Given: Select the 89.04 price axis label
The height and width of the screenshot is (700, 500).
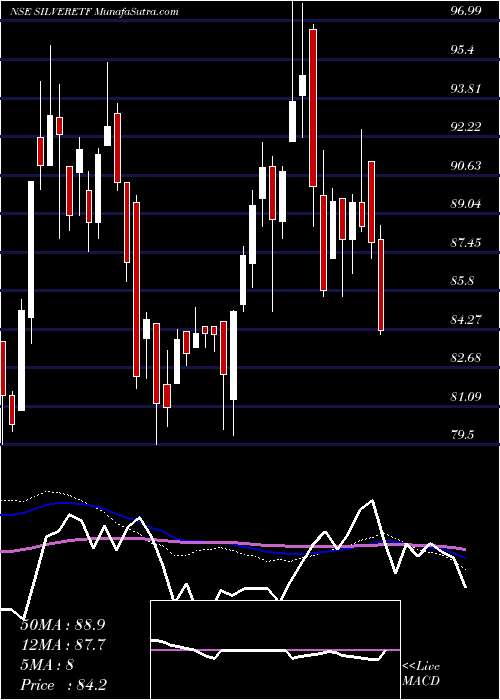Looking at the screenshot, I should (x=466, y=204).
